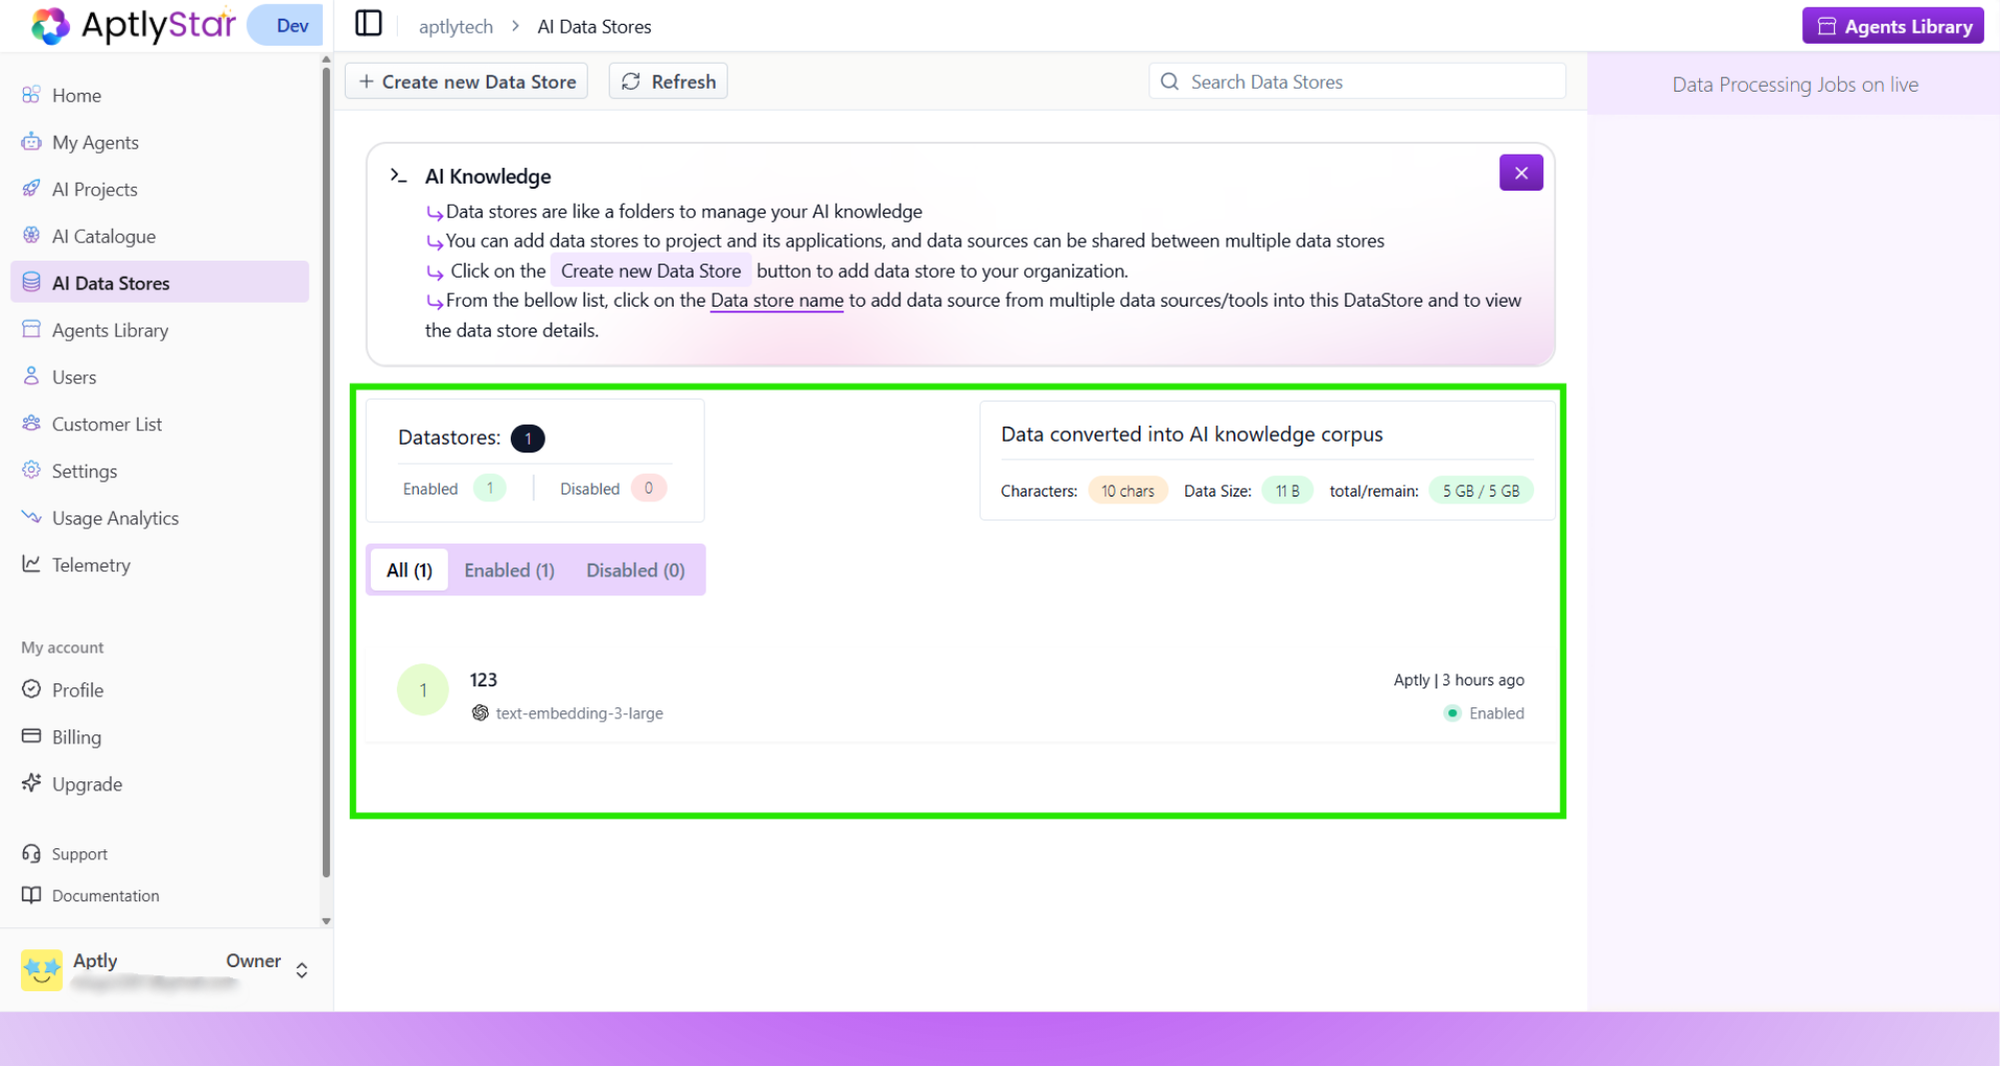Open Usage Analytics
This screenshot has height=1066, width=2000.
(x=114, y=517)
